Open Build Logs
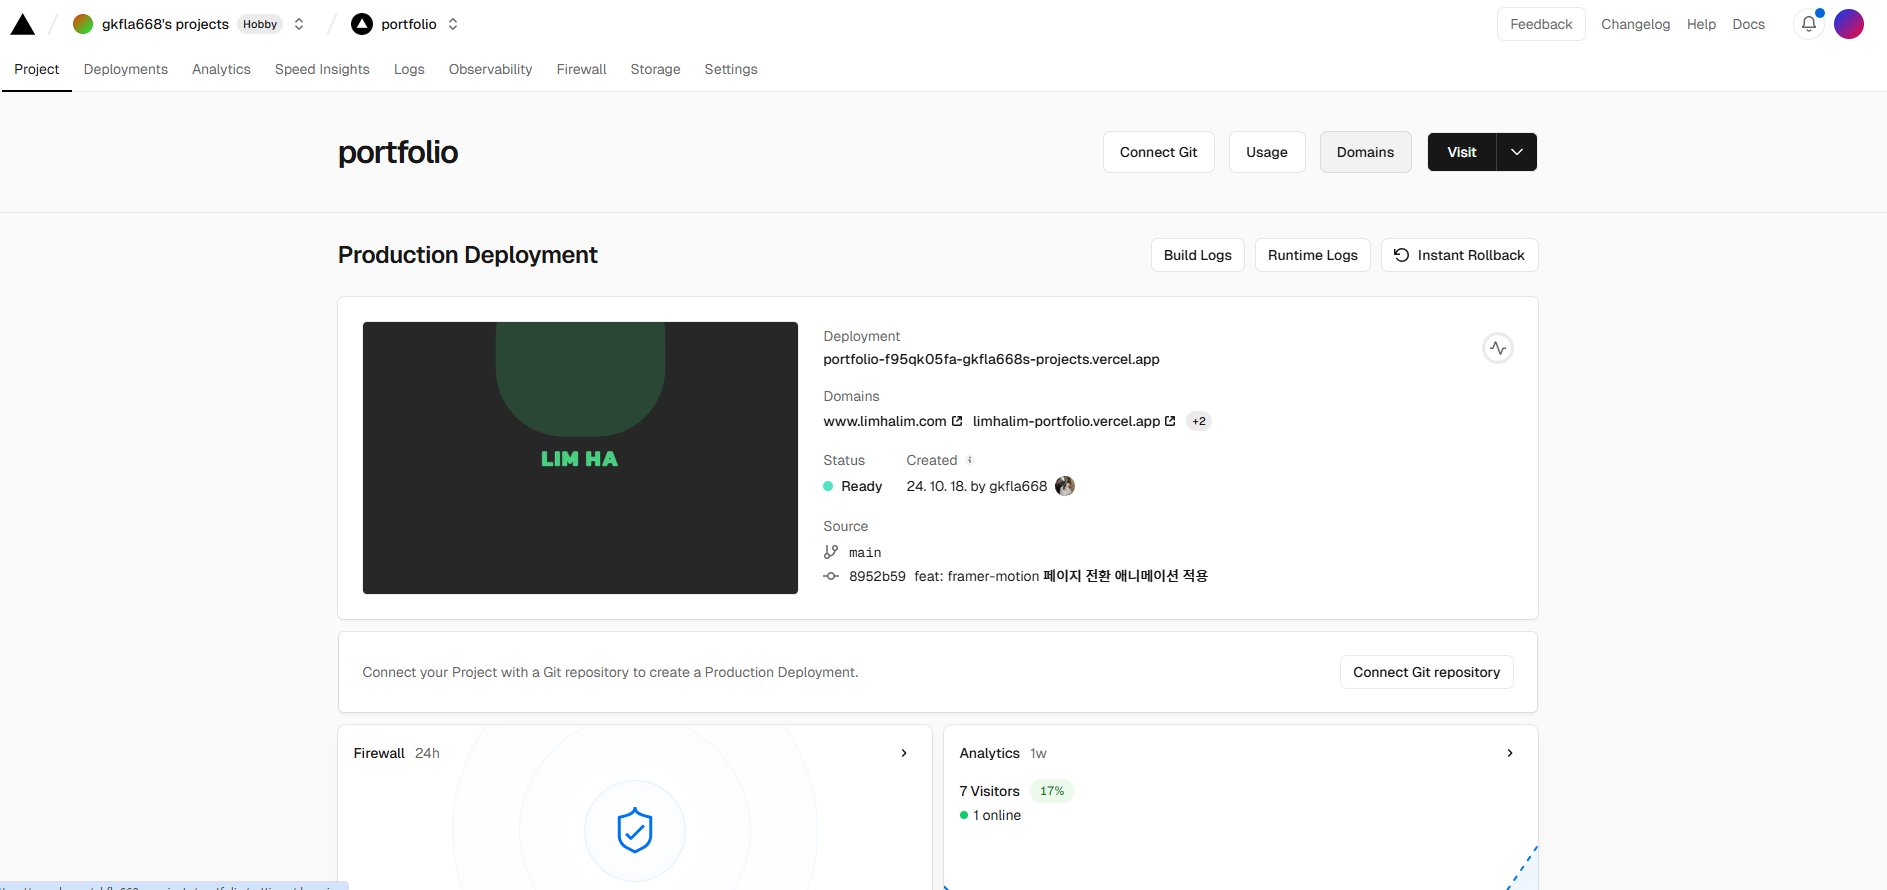 1197,255
